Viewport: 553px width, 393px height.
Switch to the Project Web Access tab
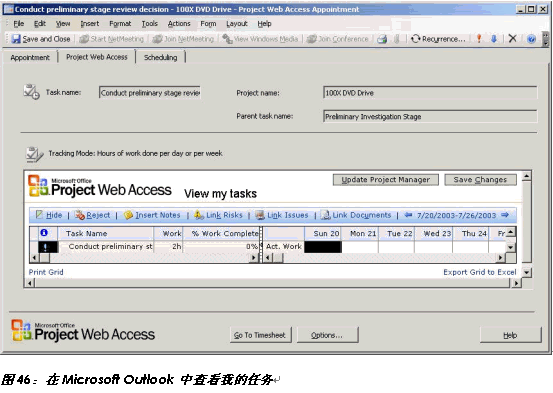(97, 57)
